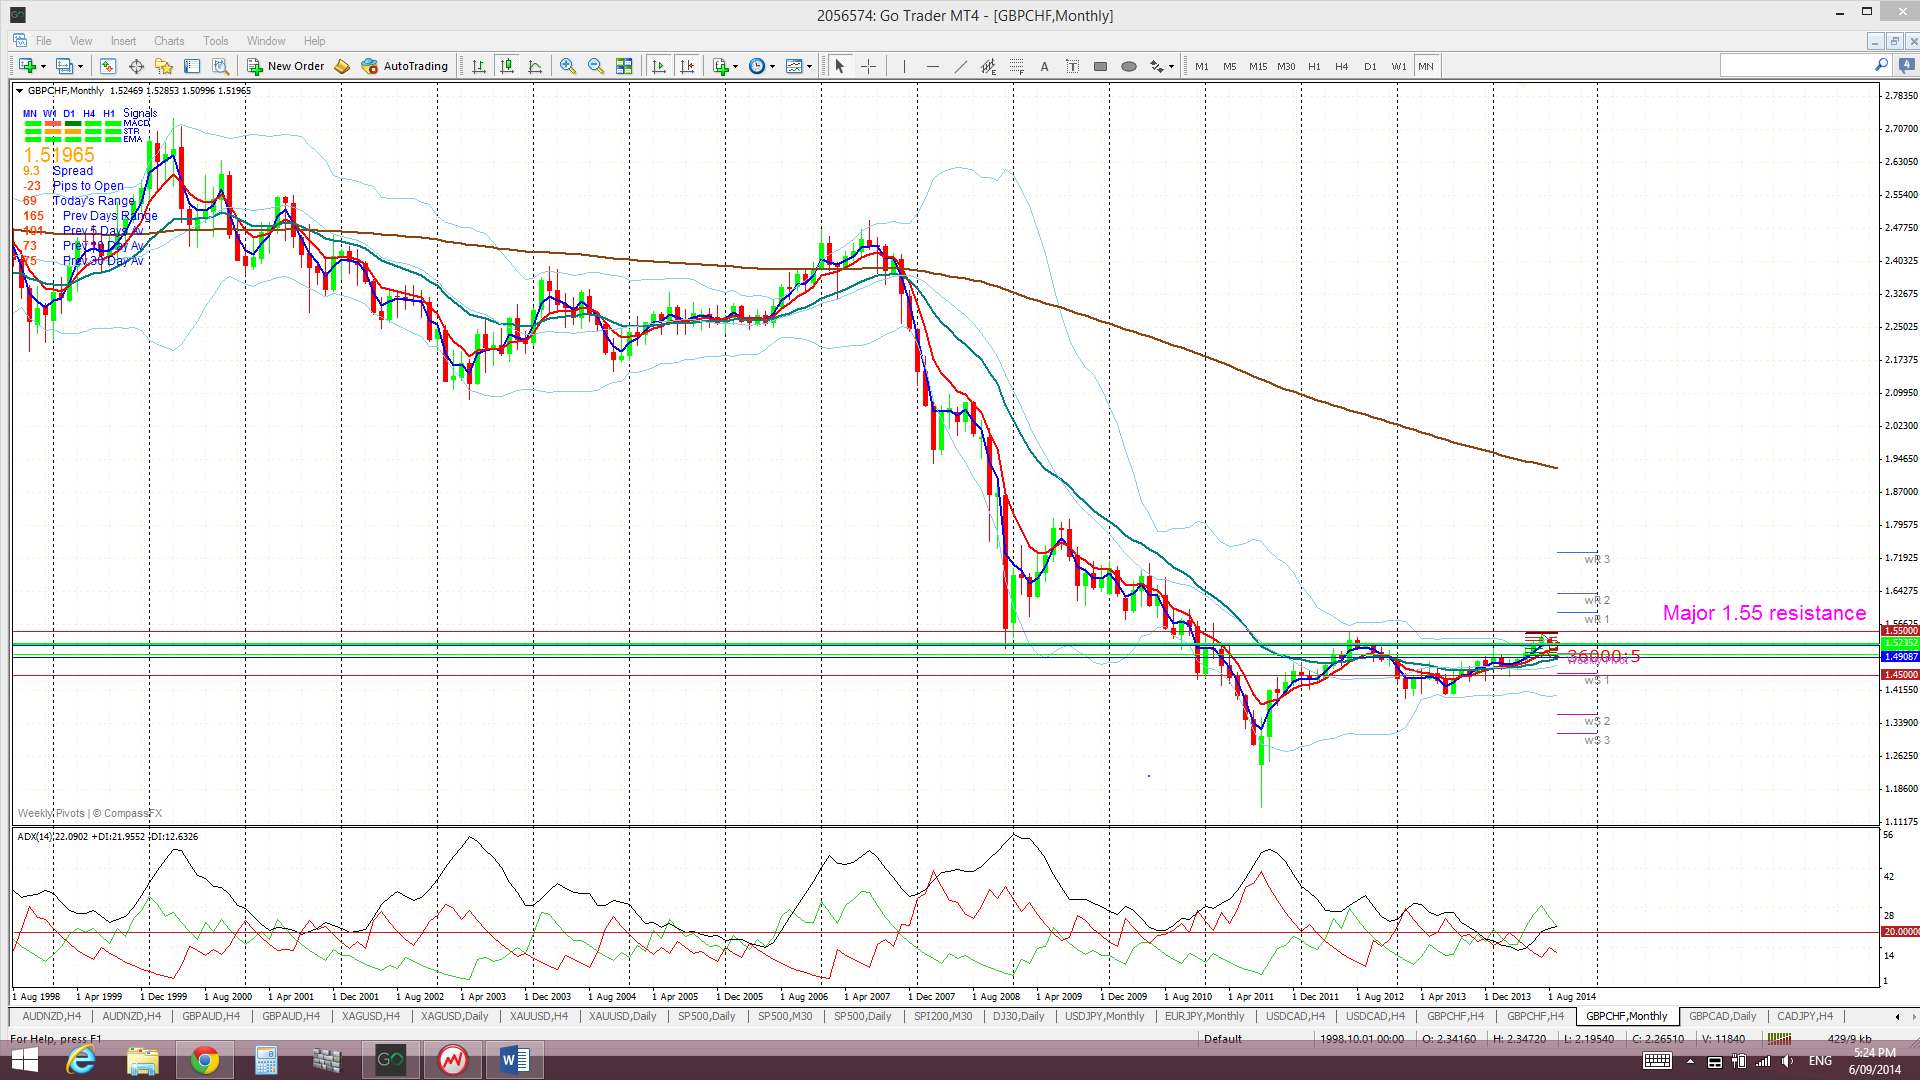Open the Charts menu
The height and width of the screenshot is (1080, 1920).
click(168, 41)
